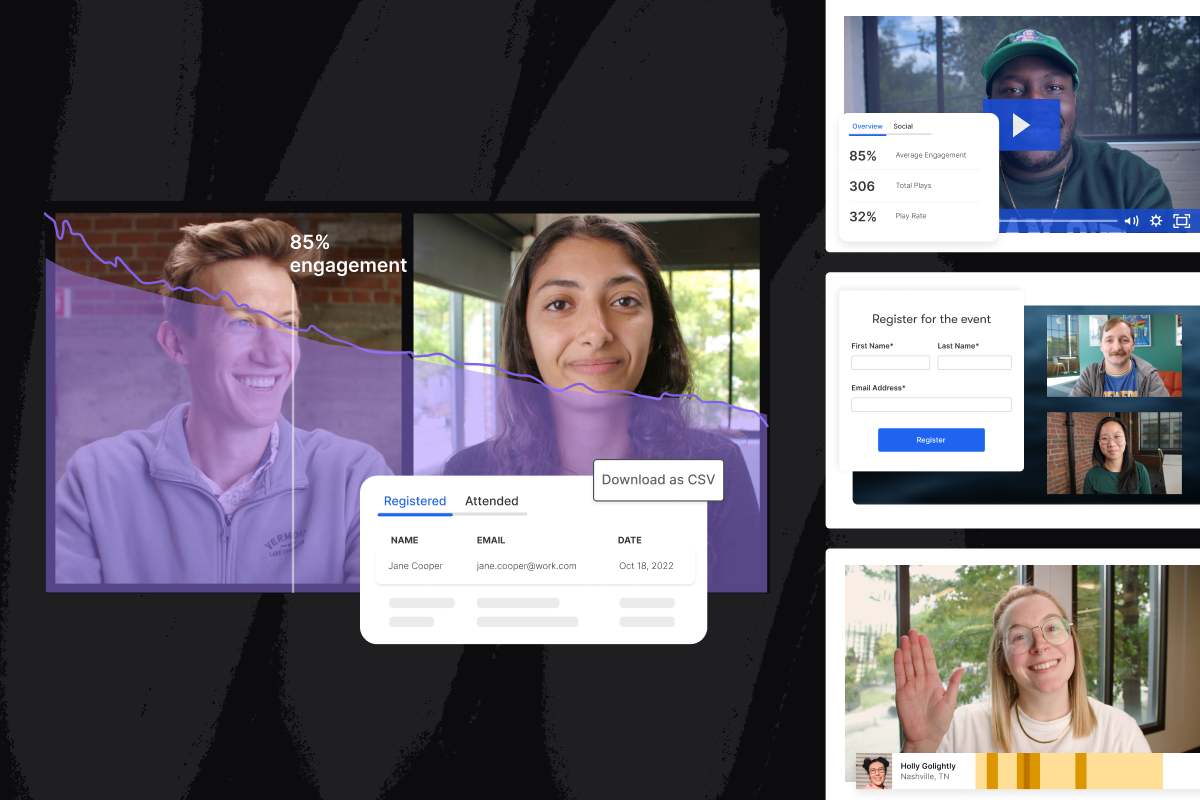Click the man with mustache video thumbnail

coord(1107,356)
